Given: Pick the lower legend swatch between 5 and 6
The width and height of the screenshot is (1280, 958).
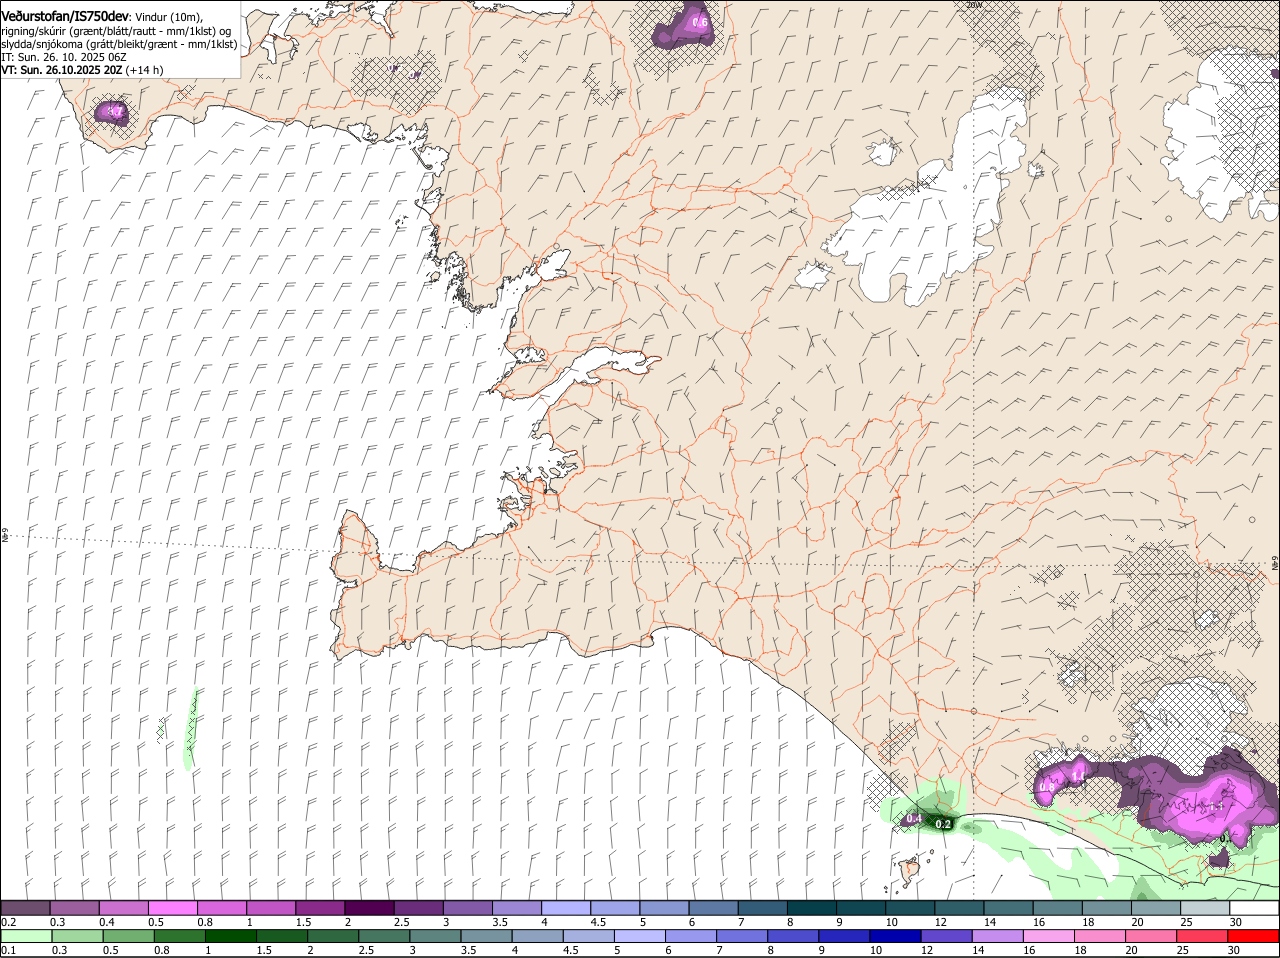Looking at the screenshot, I should point(639,936).
